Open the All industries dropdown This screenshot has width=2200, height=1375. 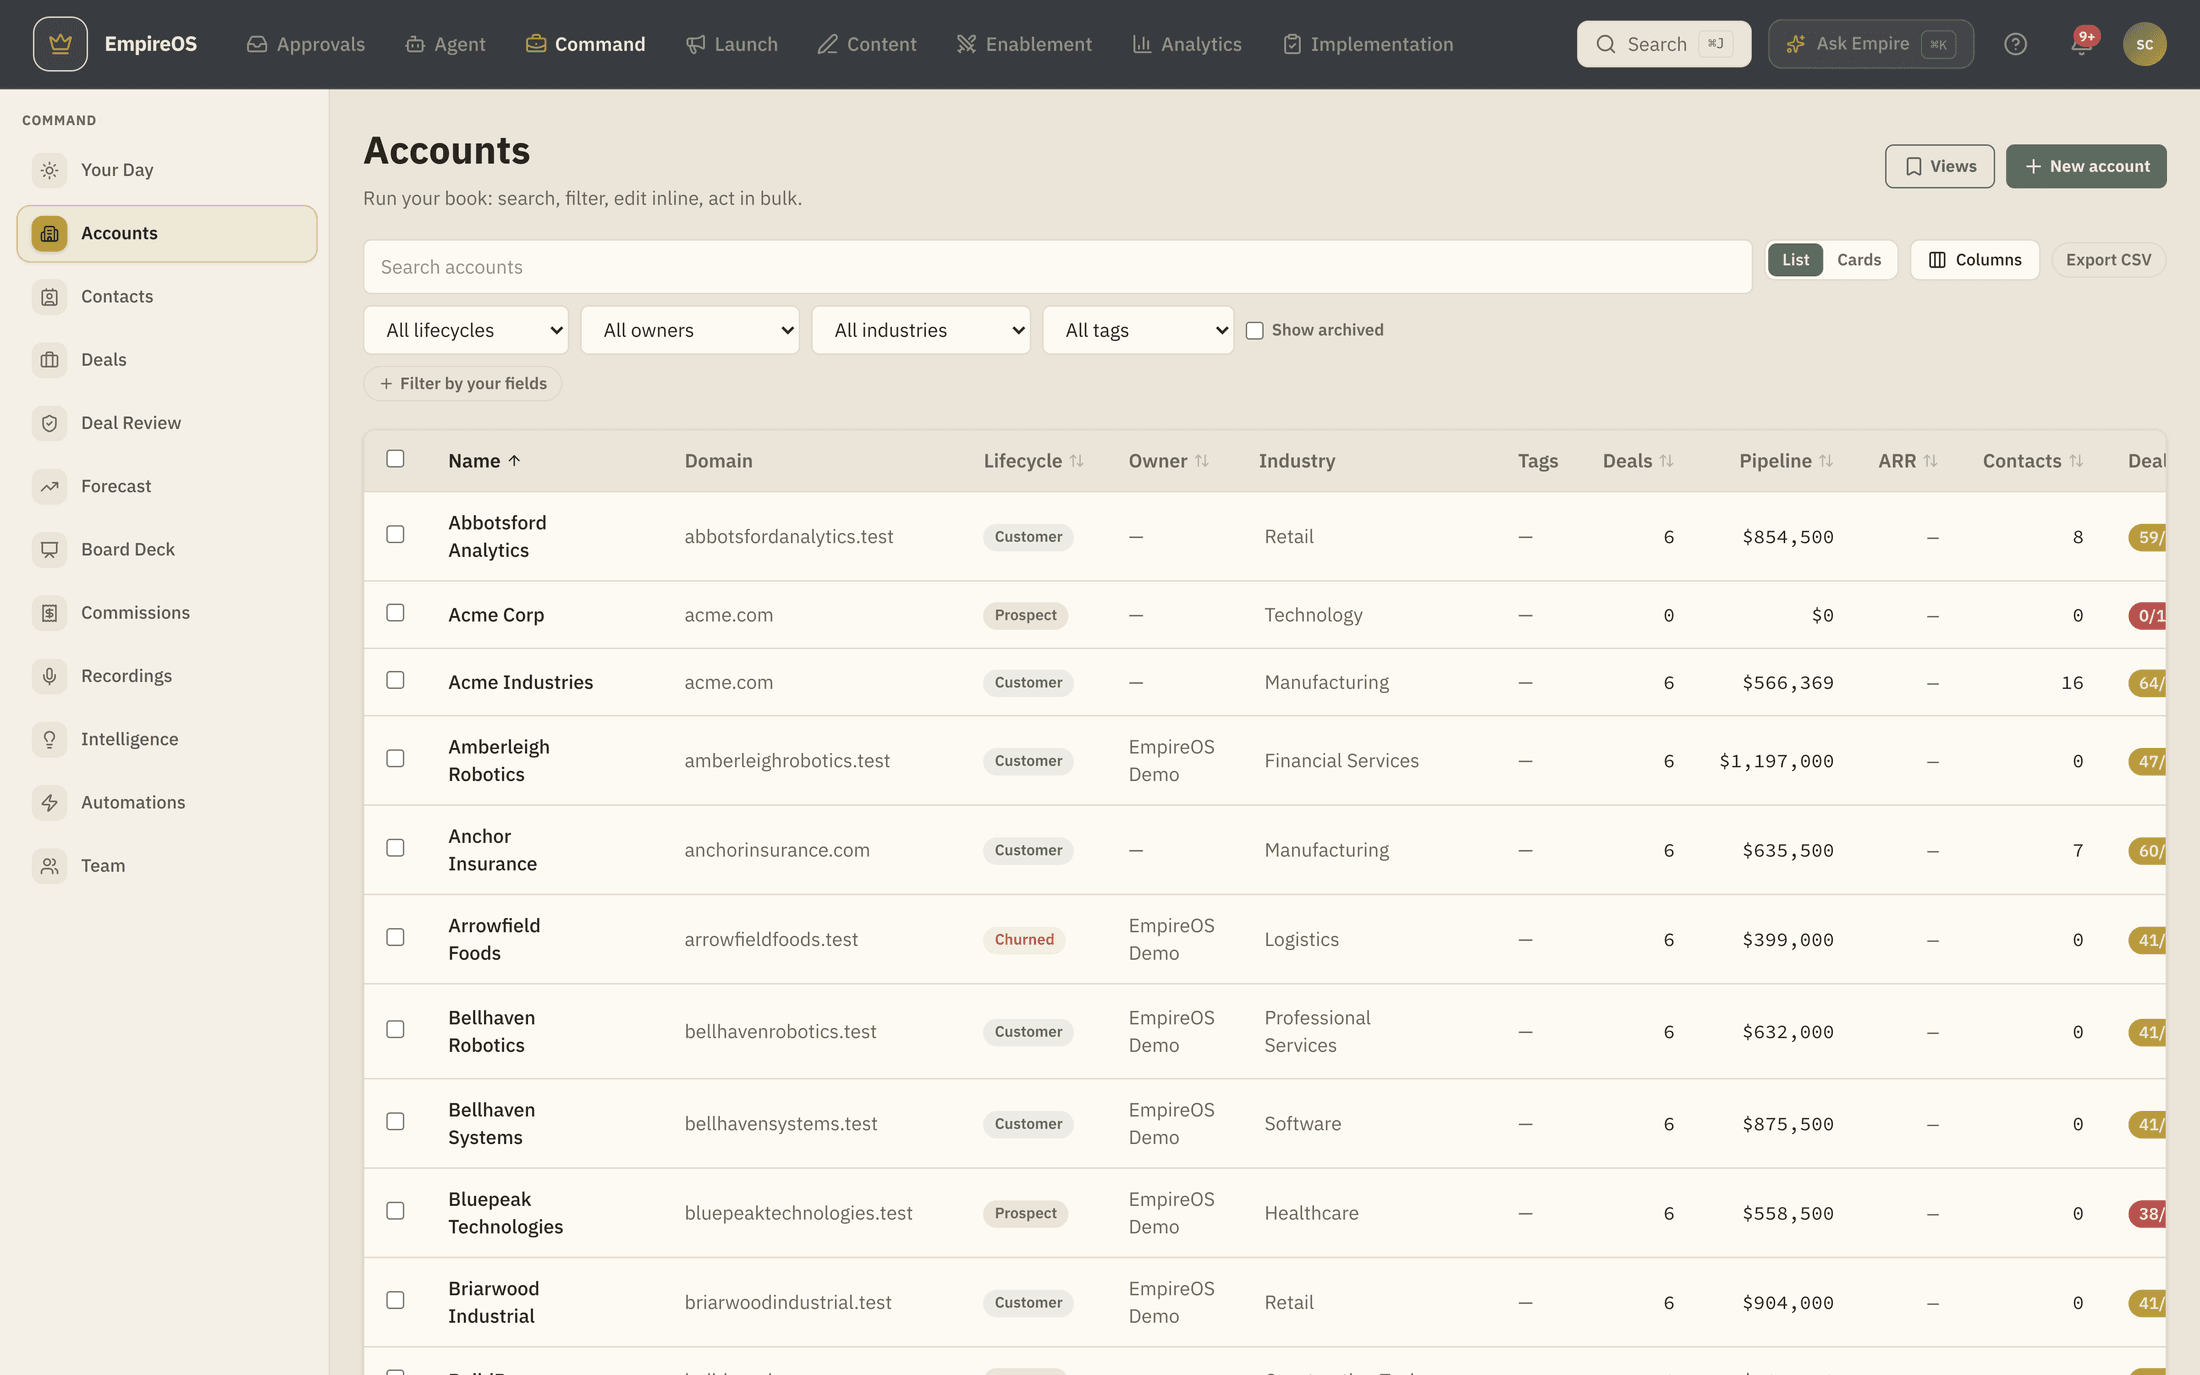click(921, 330)
